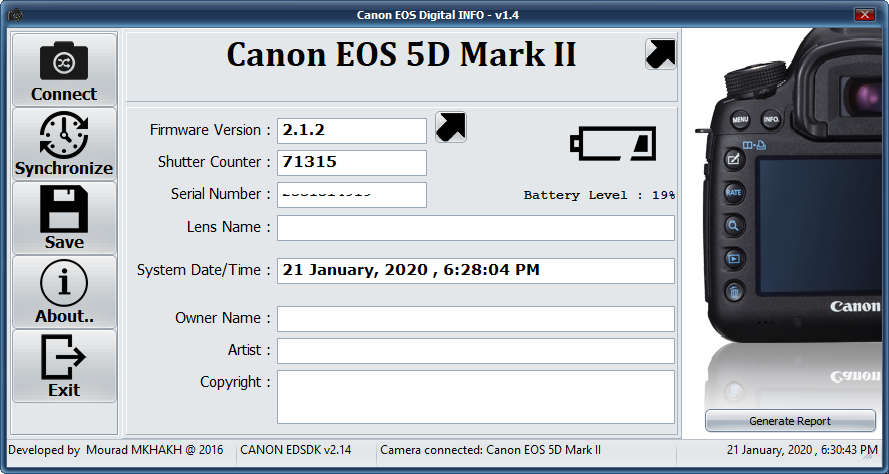
Task: Focus the Owner Name text box
Action: pos(476,319)
